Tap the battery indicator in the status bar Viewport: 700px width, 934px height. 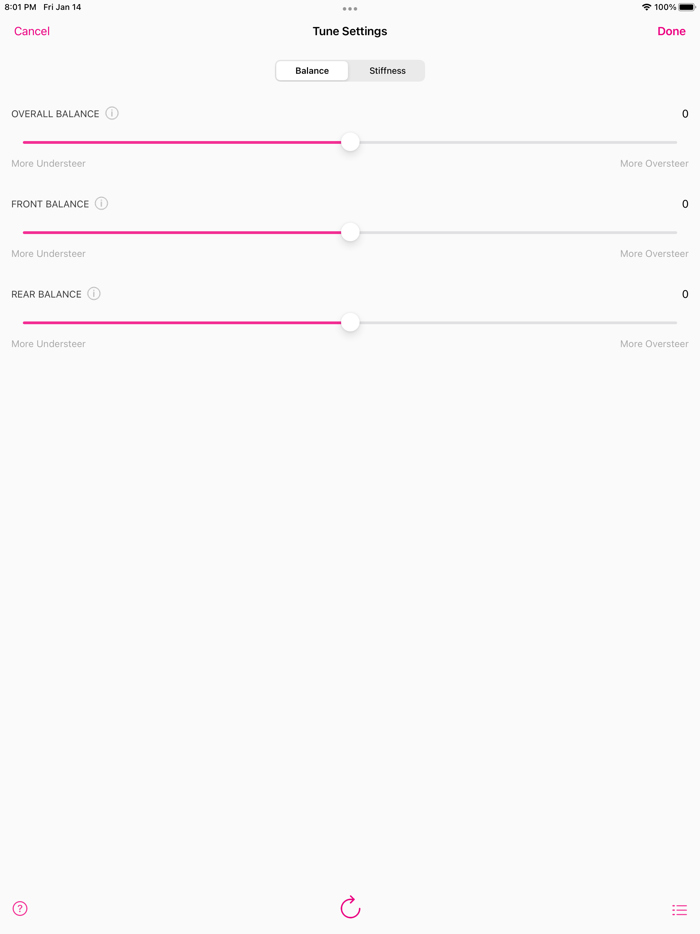[686, 7]
